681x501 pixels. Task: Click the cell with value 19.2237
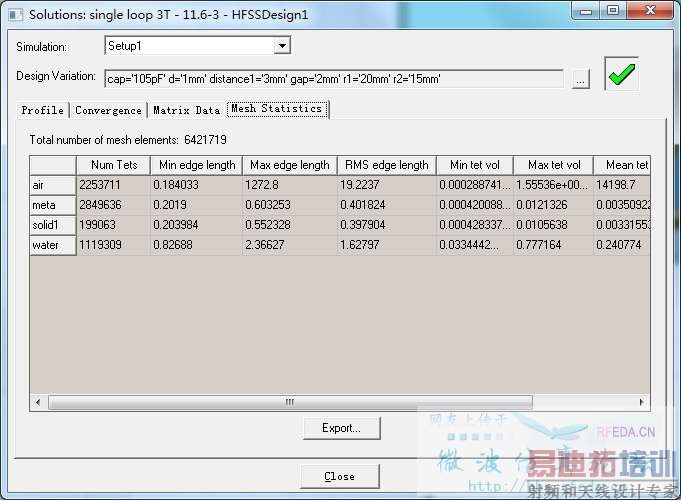click(387, 185)
